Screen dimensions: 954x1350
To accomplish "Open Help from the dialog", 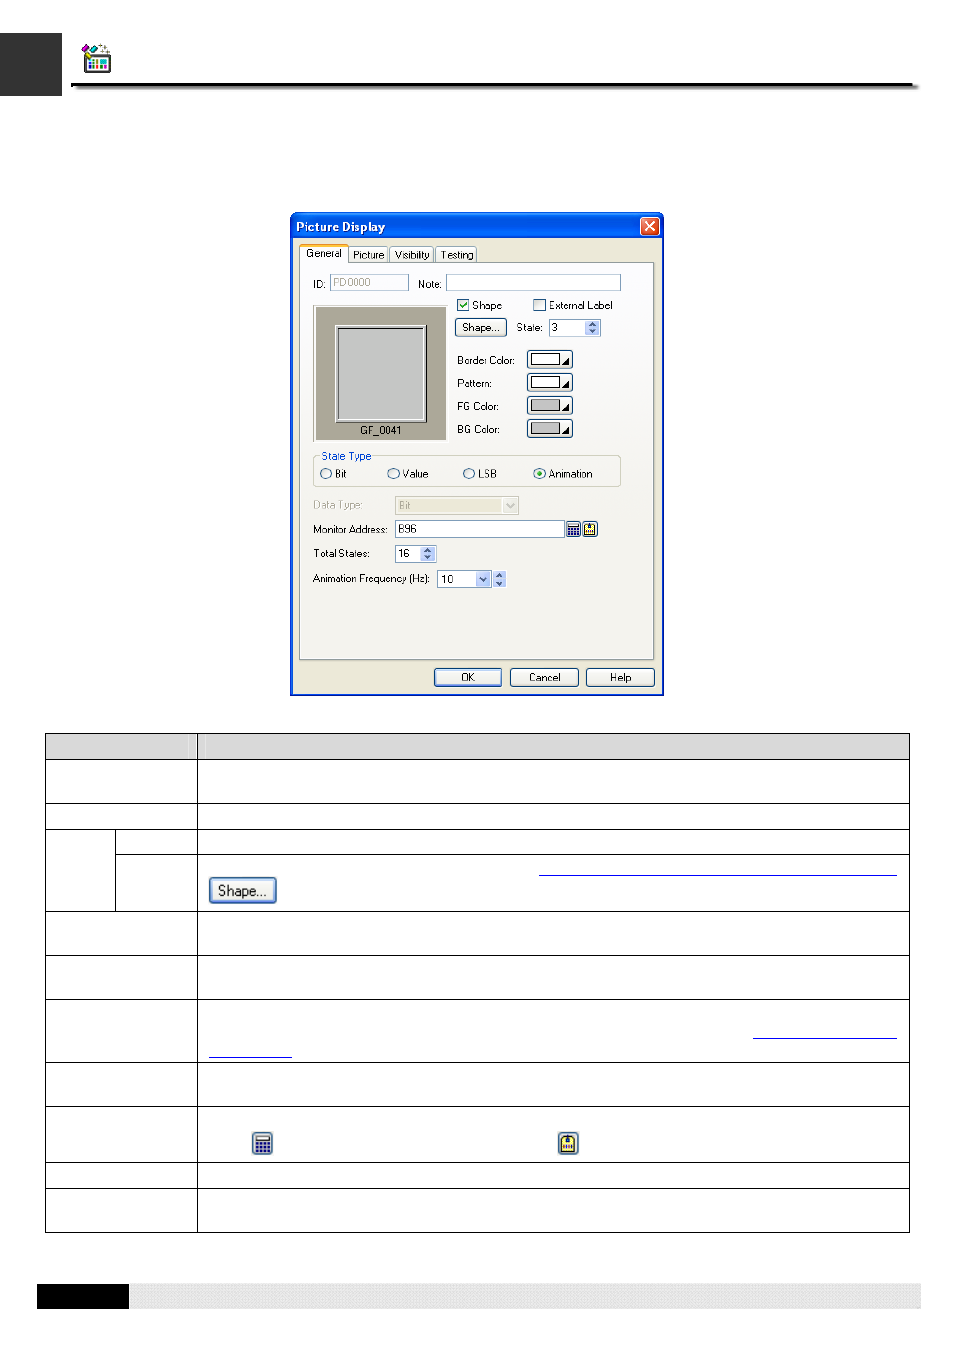I will coord(620,677).
